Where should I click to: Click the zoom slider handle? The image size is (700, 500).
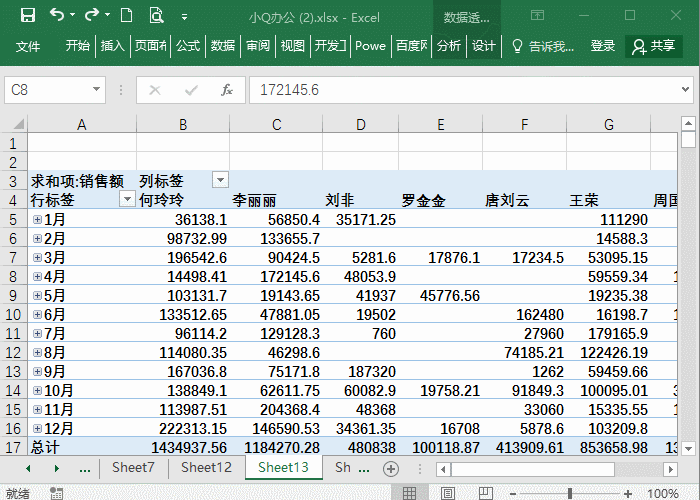click(570, 493)
